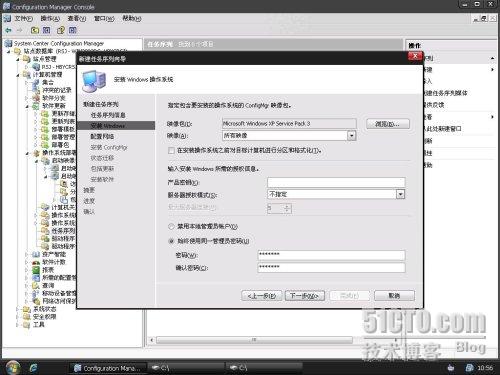Switch to Configuration Manager taskbar button
Screen dimensions: 500x375
click(x=108, y=368)
